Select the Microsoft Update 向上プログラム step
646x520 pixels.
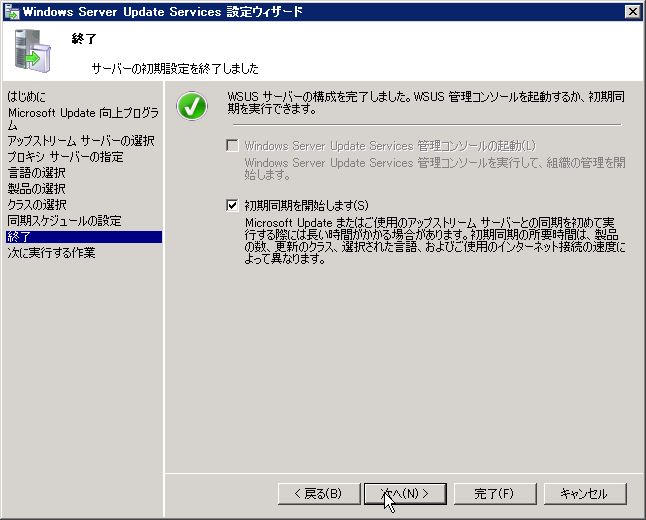(83, 119)
